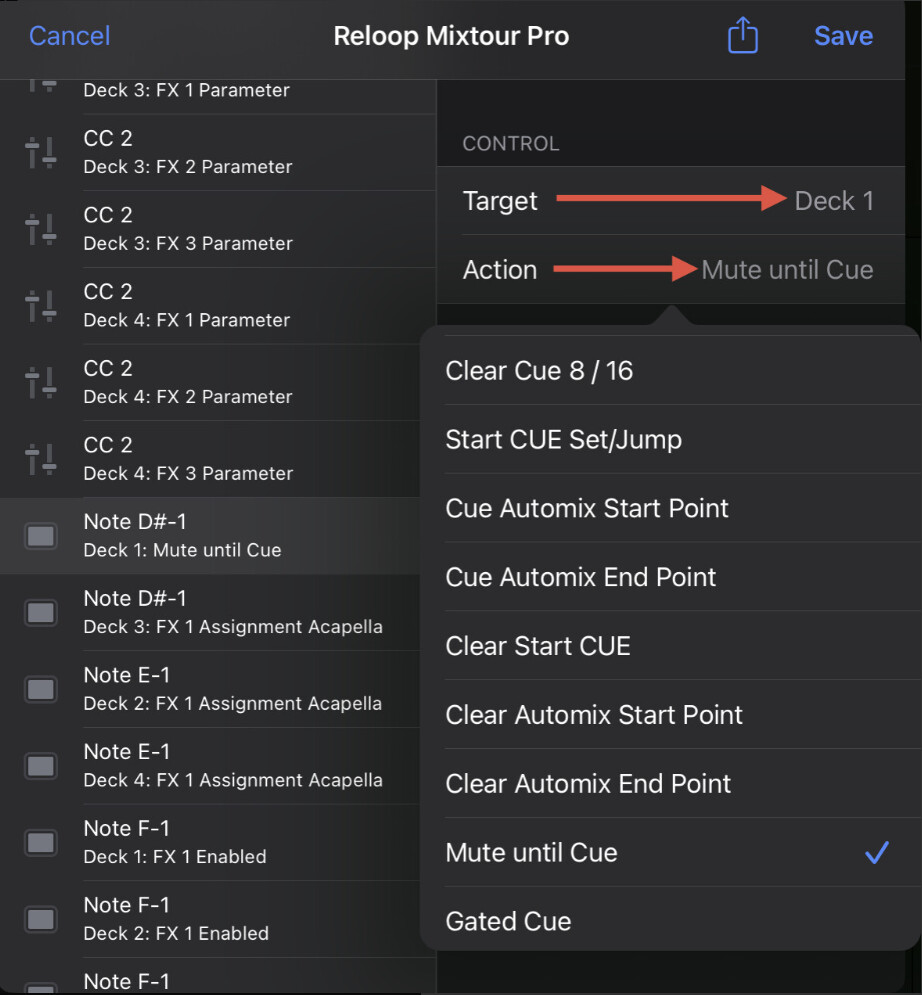Click slider icon for Deck 3 FX 2 Parameter
This screenshot has height=995, width=922.
click(x=41, y=153)
